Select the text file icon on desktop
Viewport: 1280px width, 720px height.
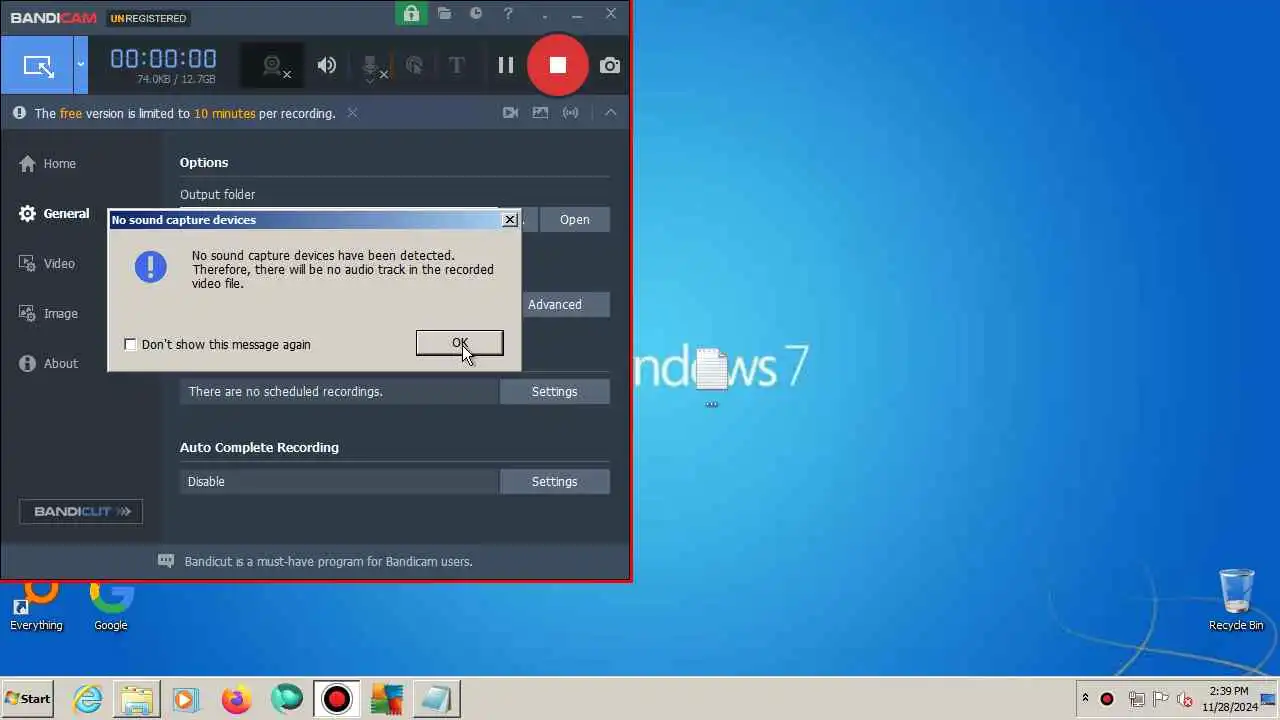click(x=711, y=376)
